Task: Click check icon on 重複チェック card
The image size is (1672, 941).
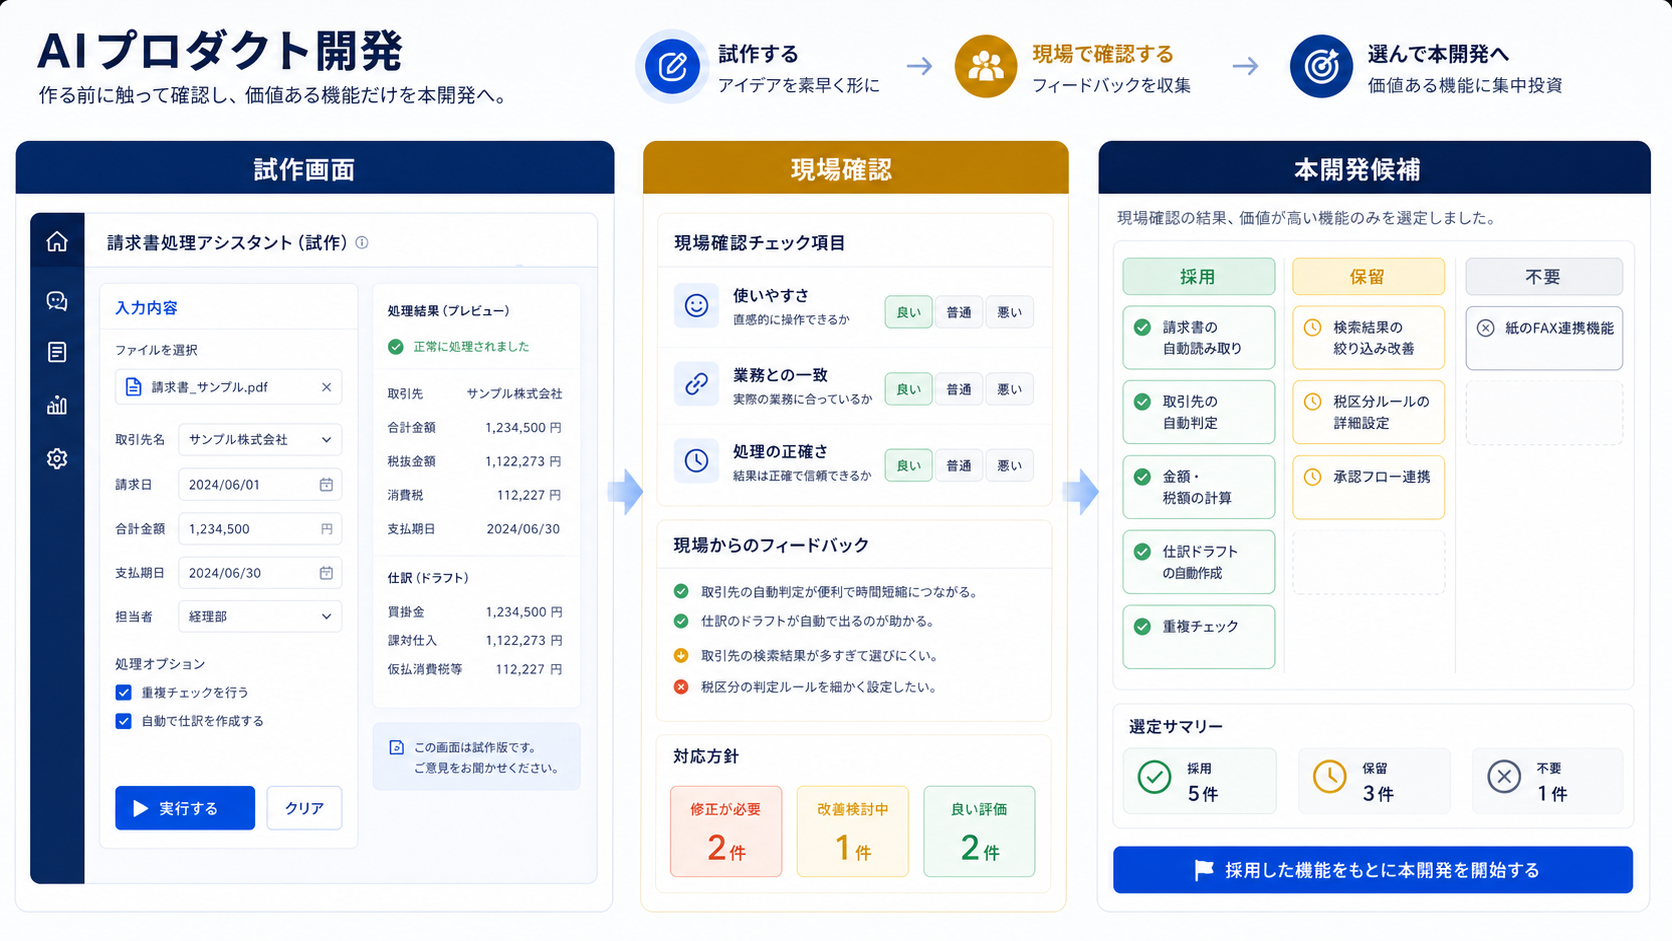Action: tap(1142, 626)
